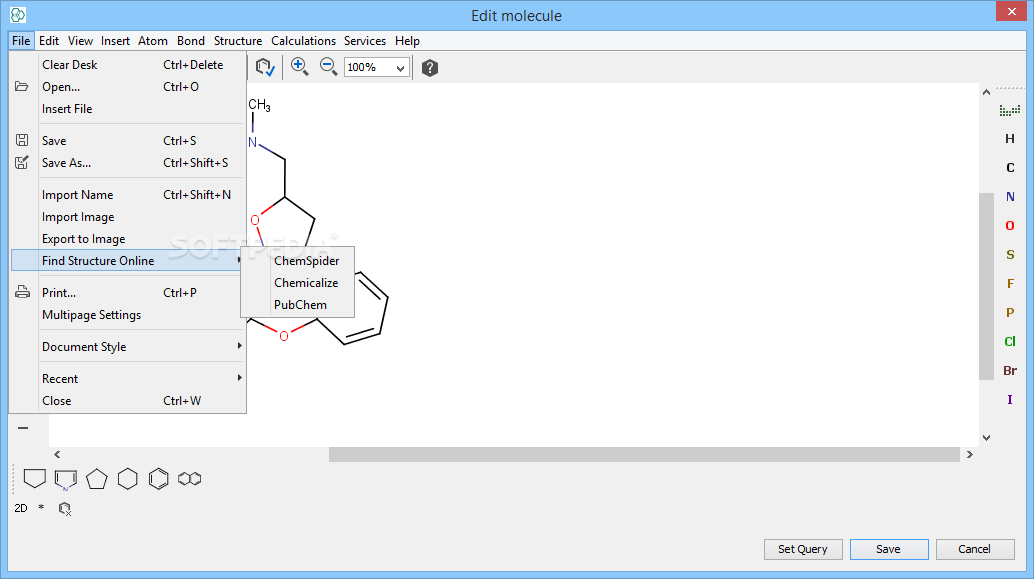
Task: Insert the cyclohexane ring template
Action: [x=127, y=479]
